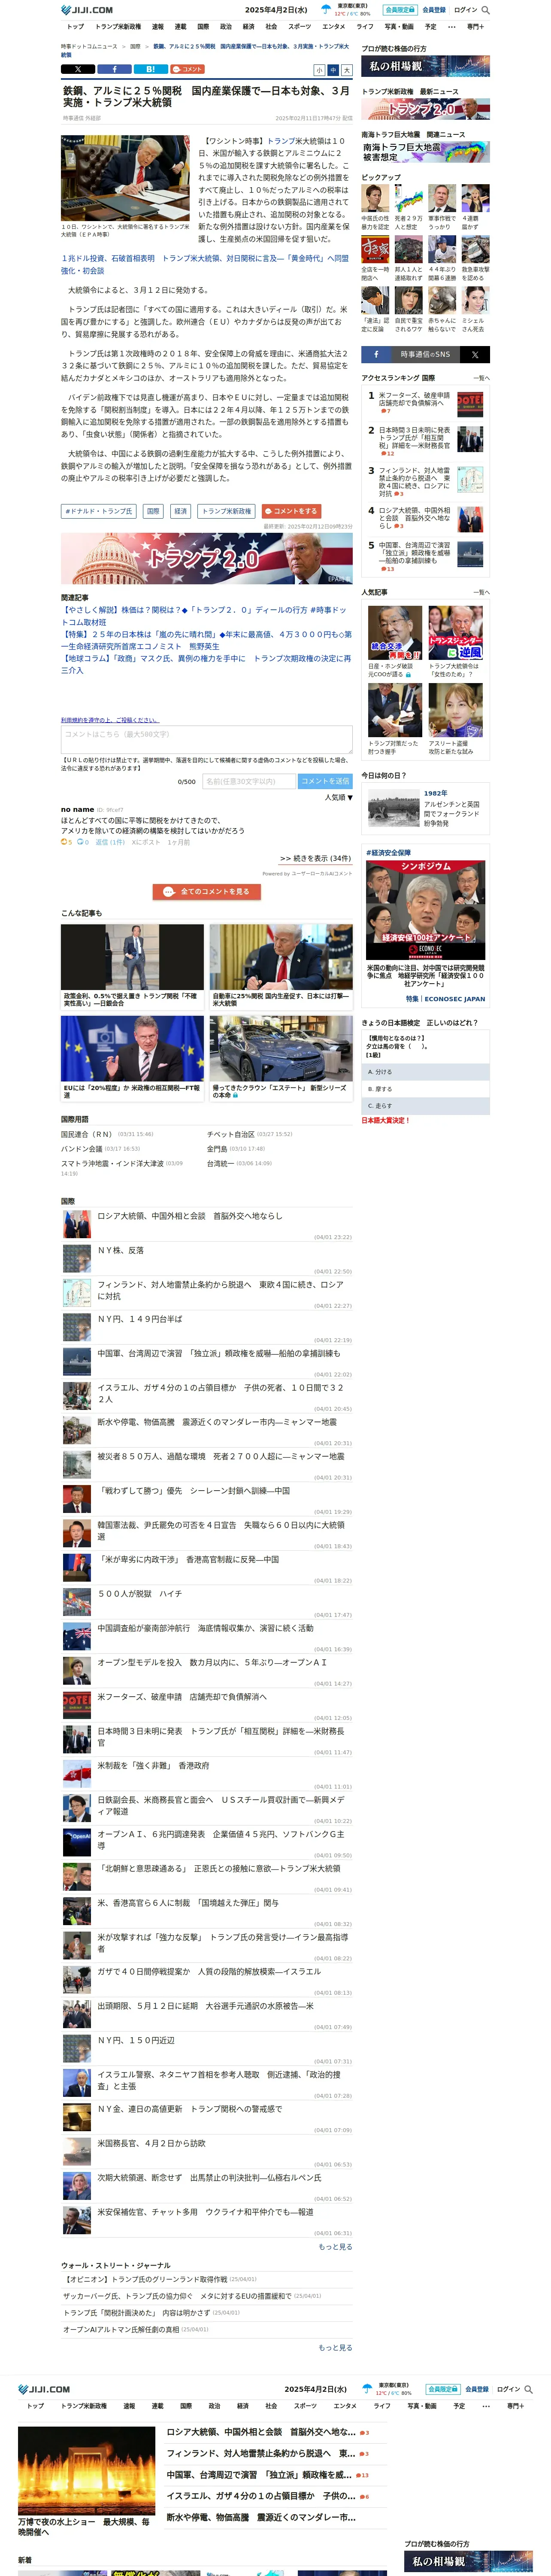Open the コメント share button below the breadcrumb
Screen dimensions: 551x2576
[x=187, y=69]
